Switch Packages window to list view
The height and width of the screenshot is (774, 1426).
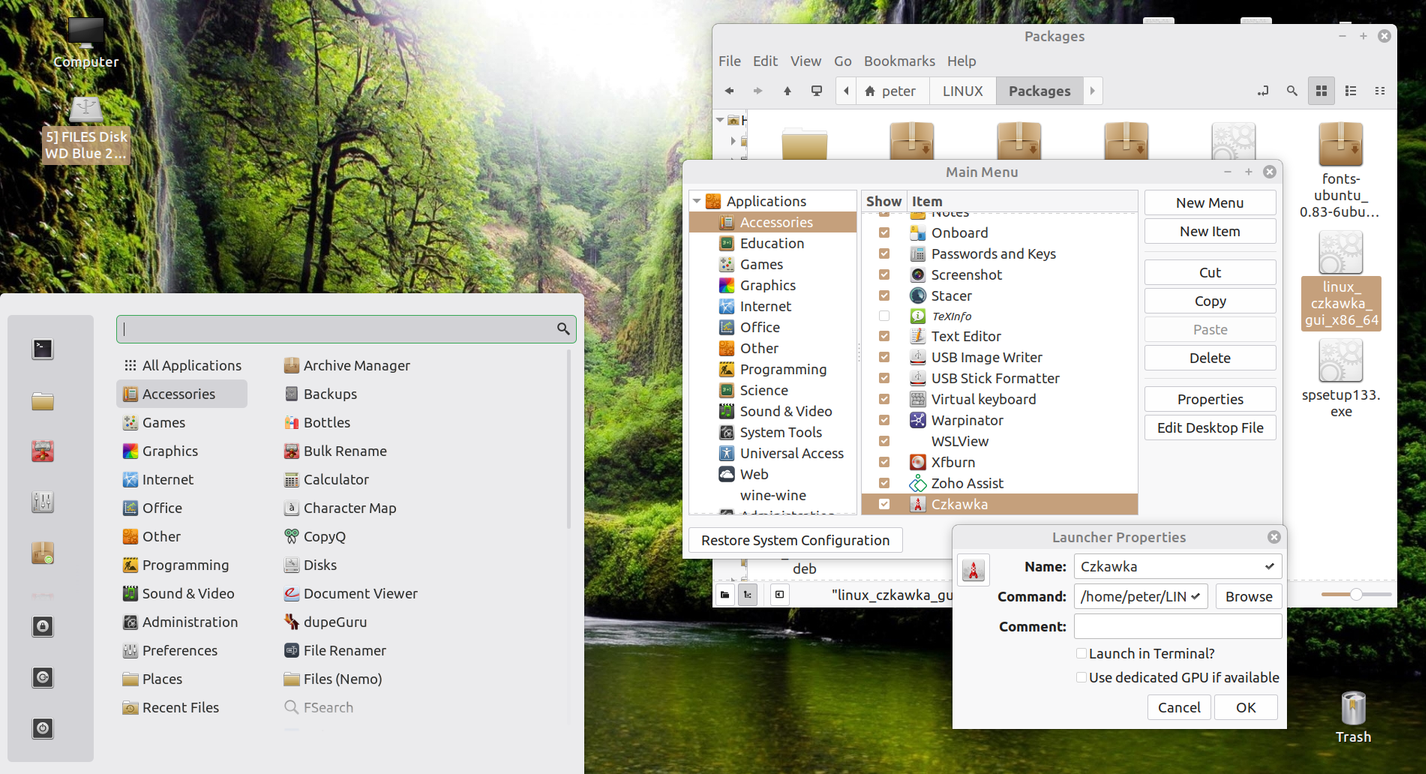(x=1351, y=91)
